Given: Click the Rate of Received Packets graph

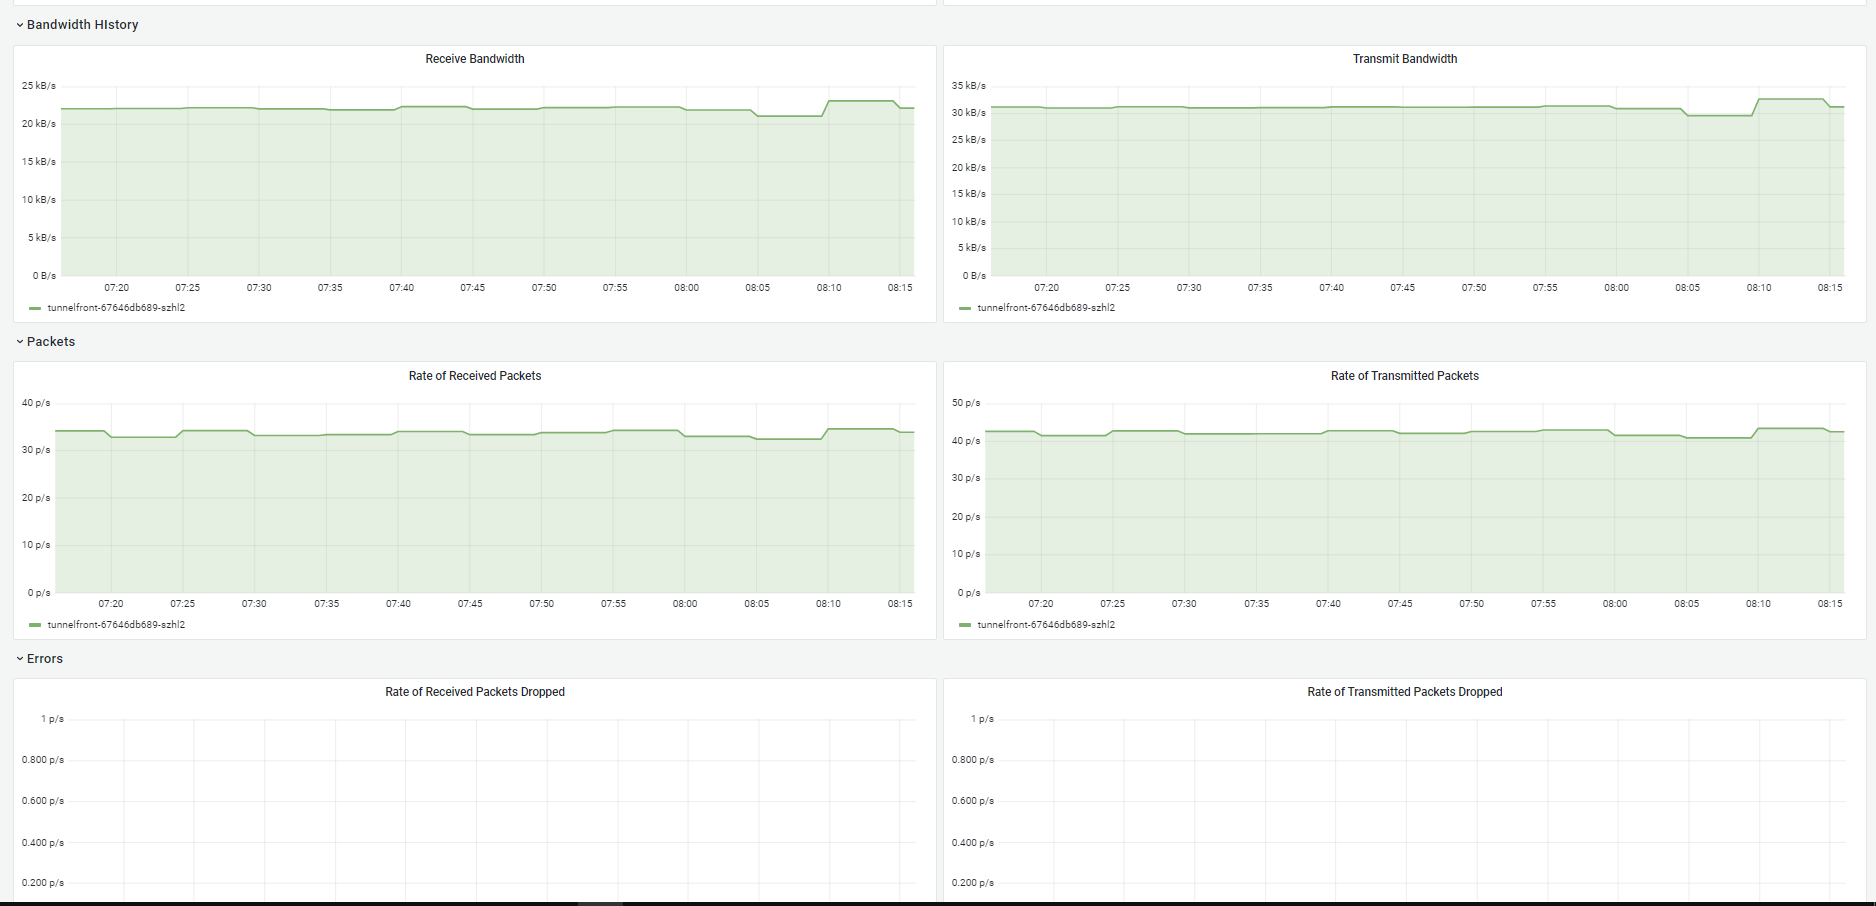Looking at the screenshot, I should 484,498.
